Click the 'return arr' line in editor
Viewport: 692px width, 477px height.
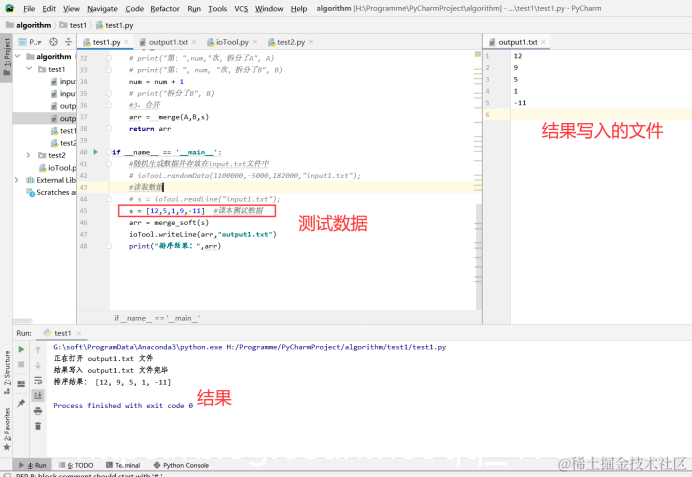tap(150, 129)
